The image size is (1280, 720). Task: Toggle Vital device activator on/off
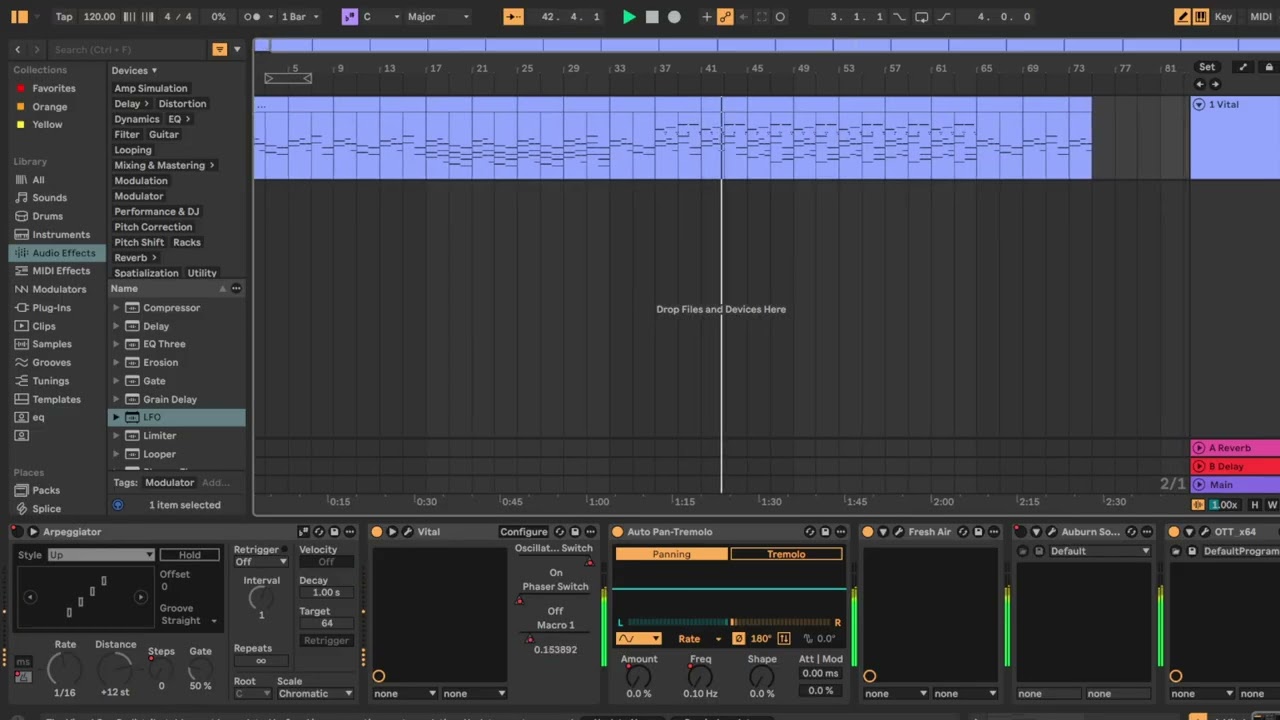(377, 532)
